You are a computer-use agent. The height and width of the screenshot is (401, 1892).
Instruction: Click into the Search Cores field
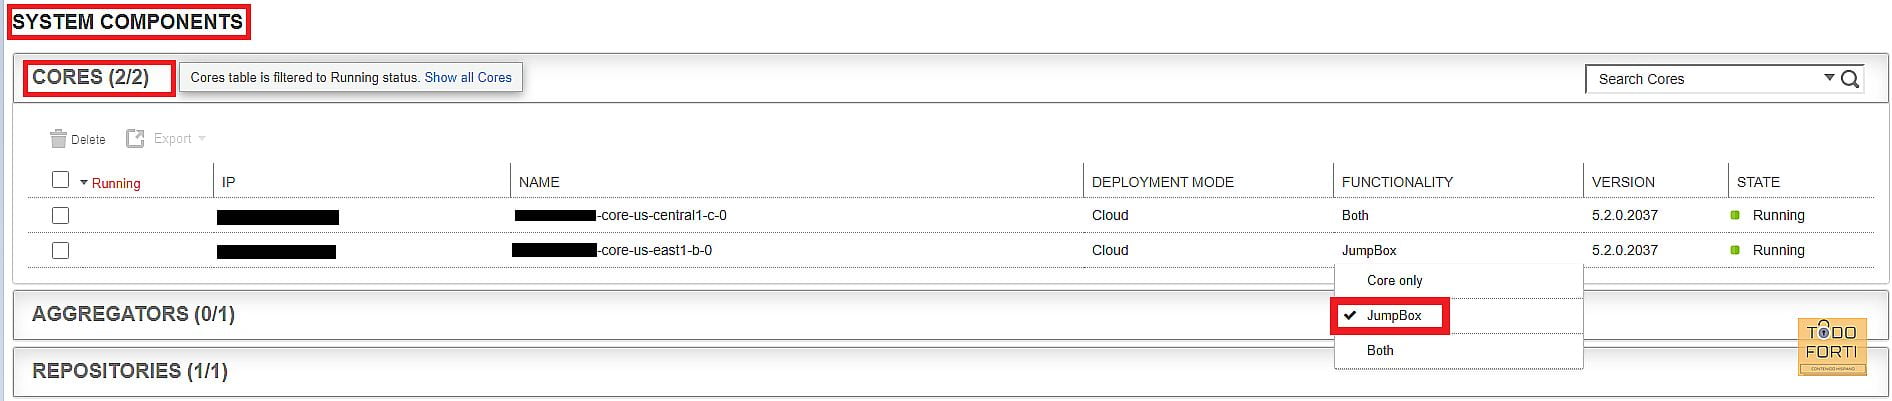point(1705,79)
